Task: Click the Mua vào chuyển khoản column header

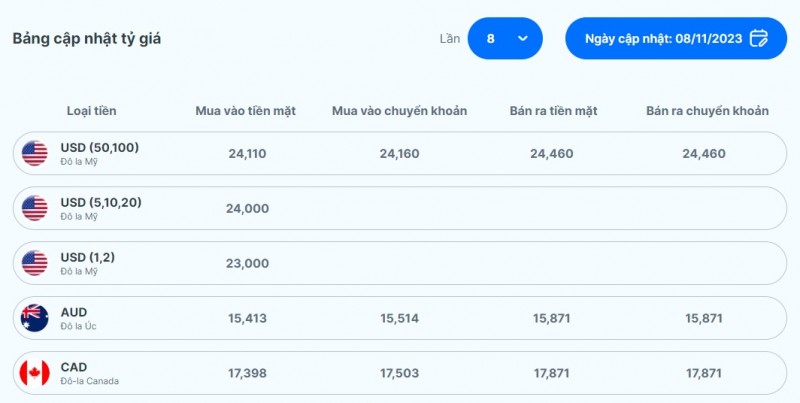Action: [399, 111]
